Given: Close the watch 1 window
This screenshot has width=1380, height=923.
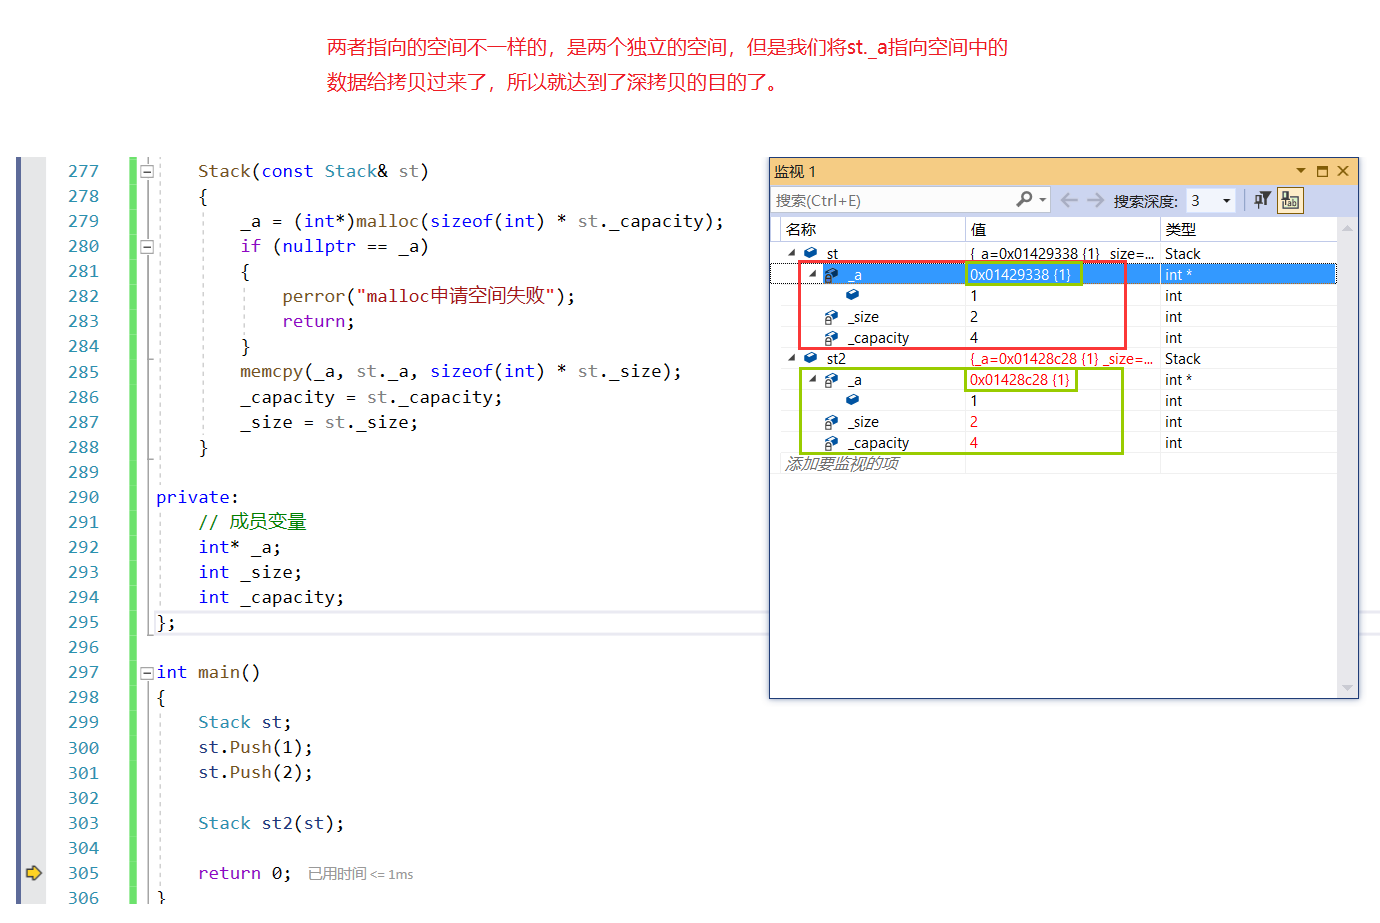Looking at the screenshot, I should [x=1343, y=171].
